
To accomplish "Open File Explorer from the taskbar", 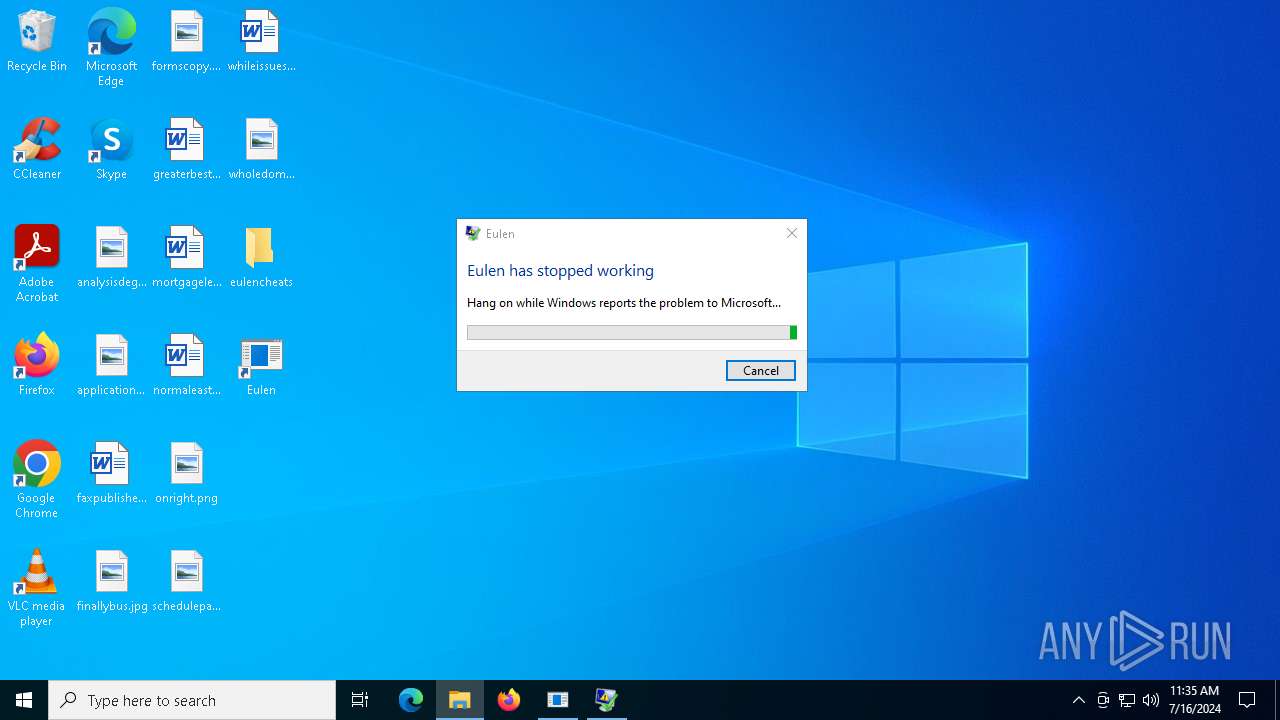I will pos(460,700).
